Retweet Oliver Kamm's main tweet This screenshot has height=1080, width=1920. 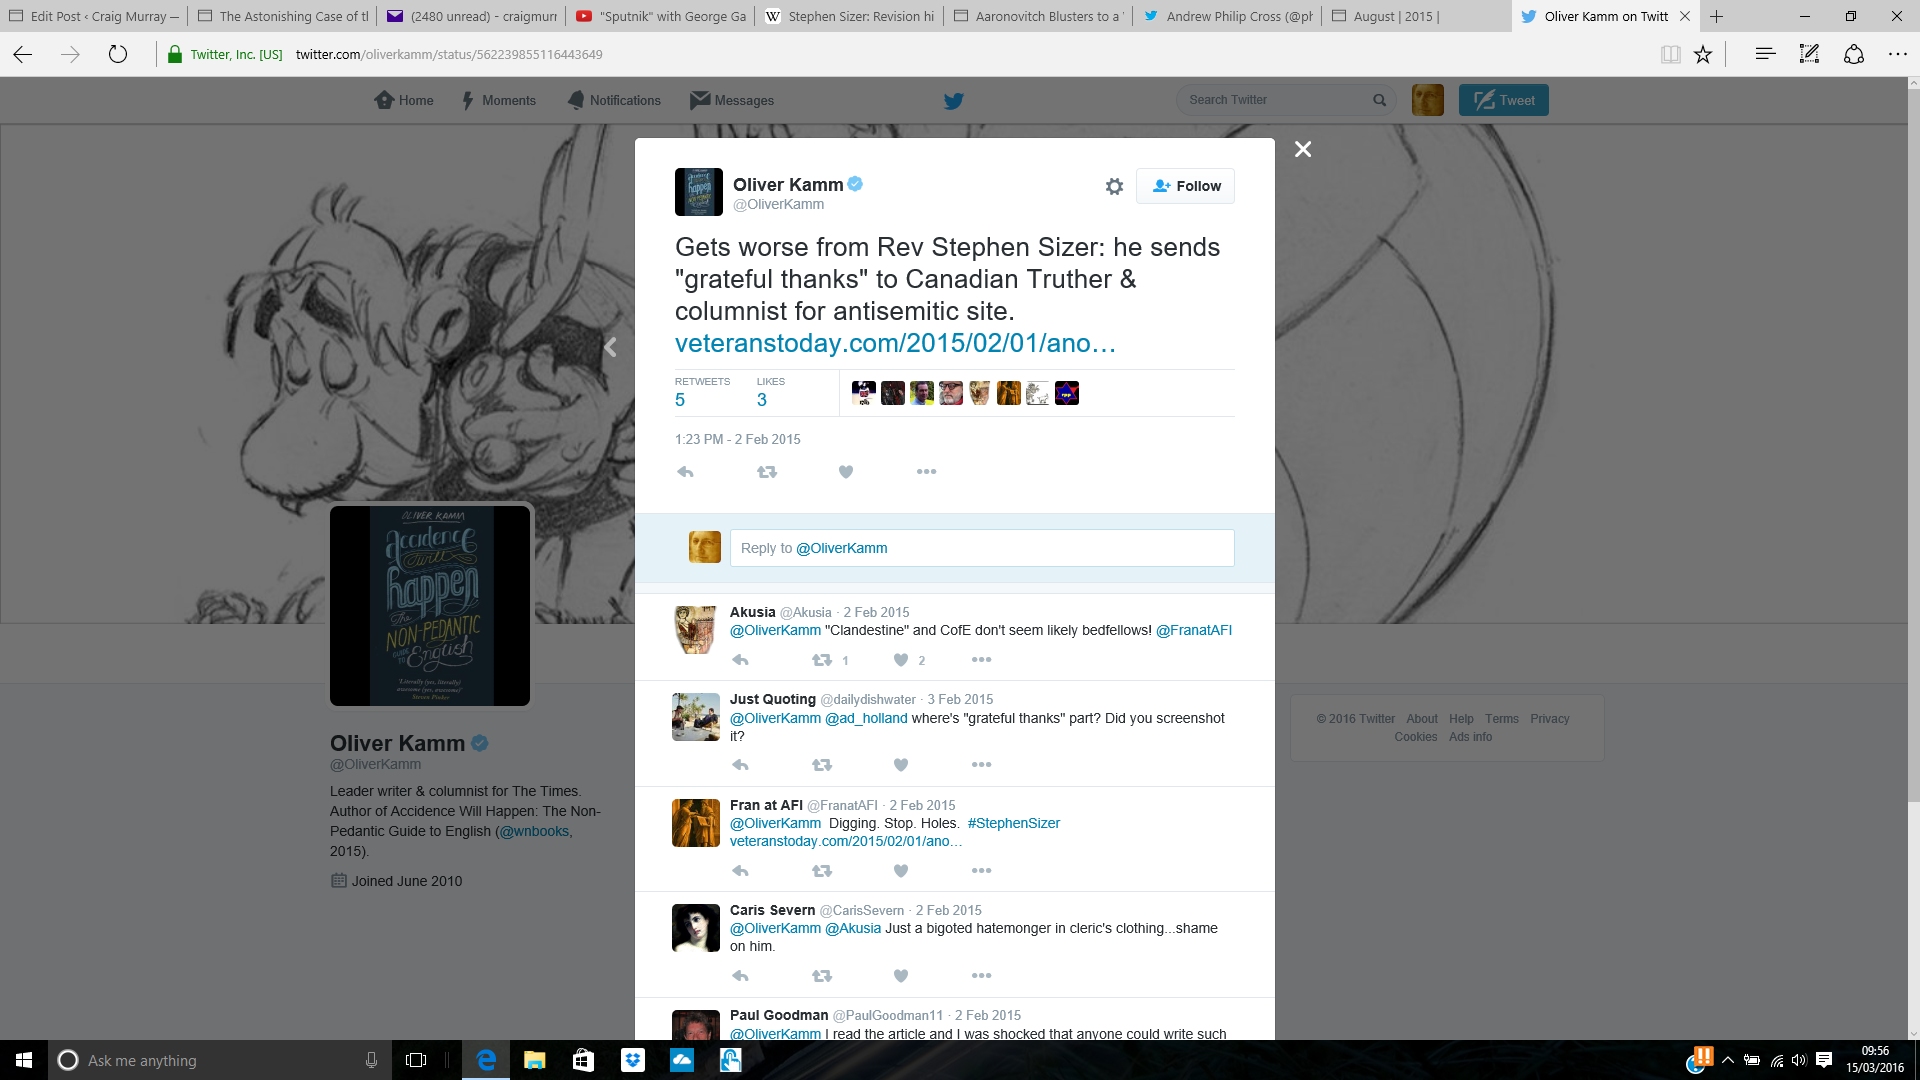pos(767,472)
